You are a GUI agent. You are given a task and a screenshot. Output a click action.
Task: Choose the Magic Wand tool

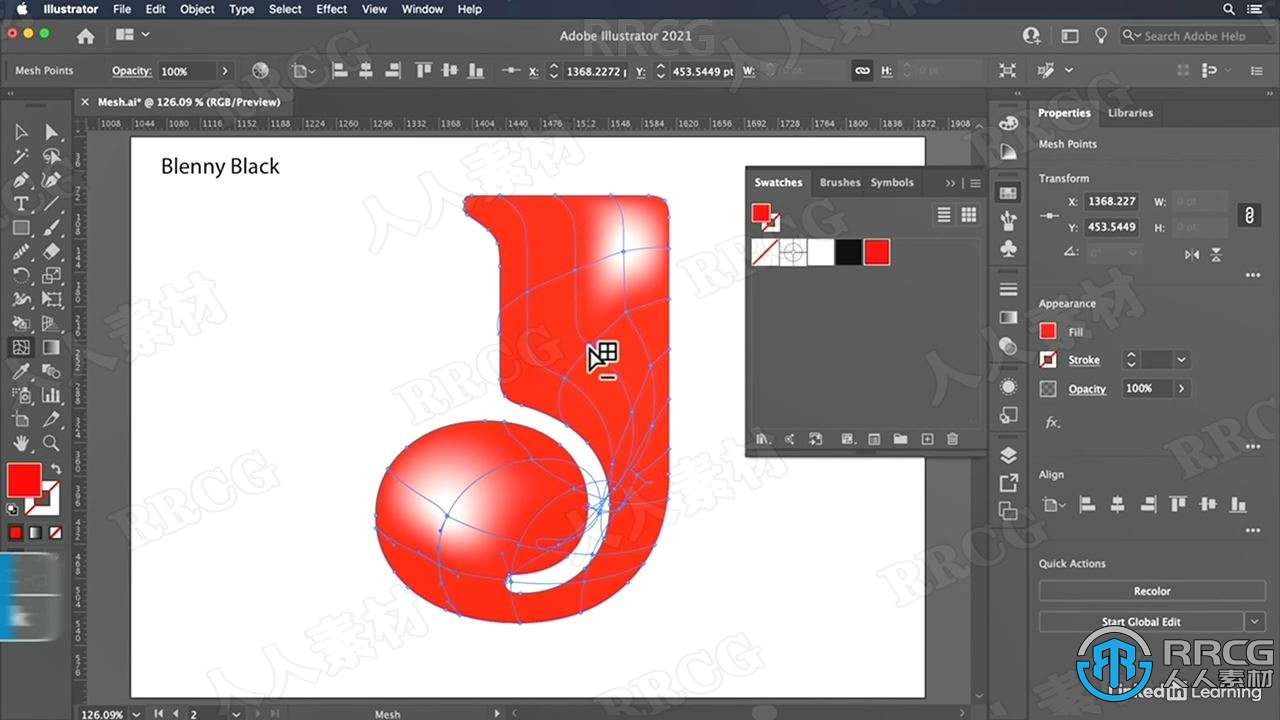pyautogui.click(x=21, y=157)
